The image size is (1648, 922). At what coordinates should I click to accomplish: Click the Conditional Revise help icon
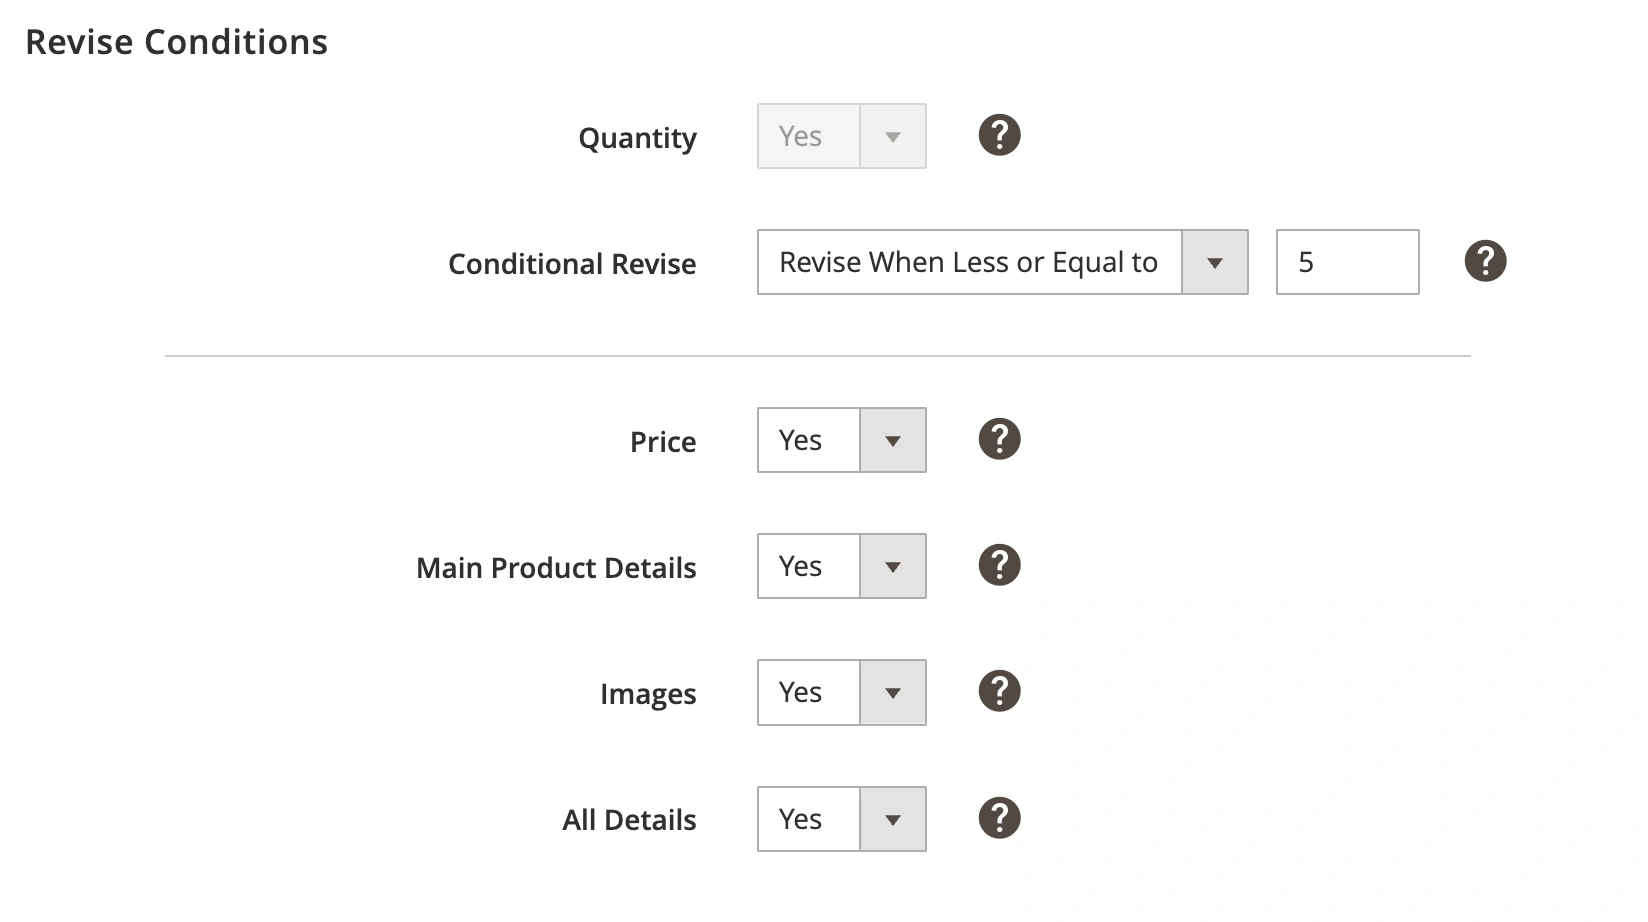click(1485, 261)
